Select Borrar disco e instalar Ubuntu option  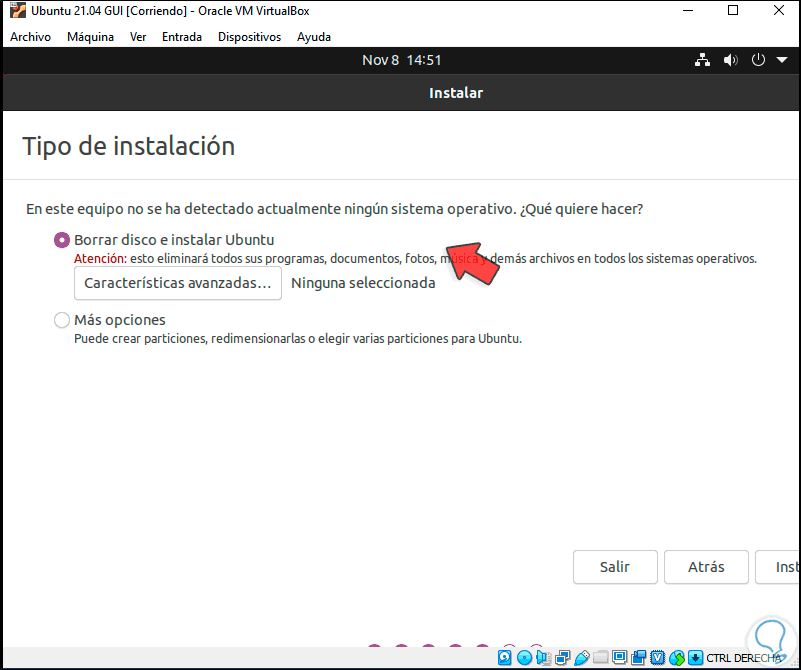click(62, 240)
